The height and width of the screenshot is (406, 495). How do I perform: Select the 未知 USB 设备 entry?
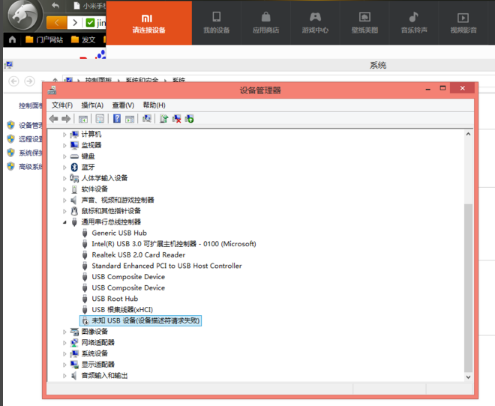[x=141, y=321]
